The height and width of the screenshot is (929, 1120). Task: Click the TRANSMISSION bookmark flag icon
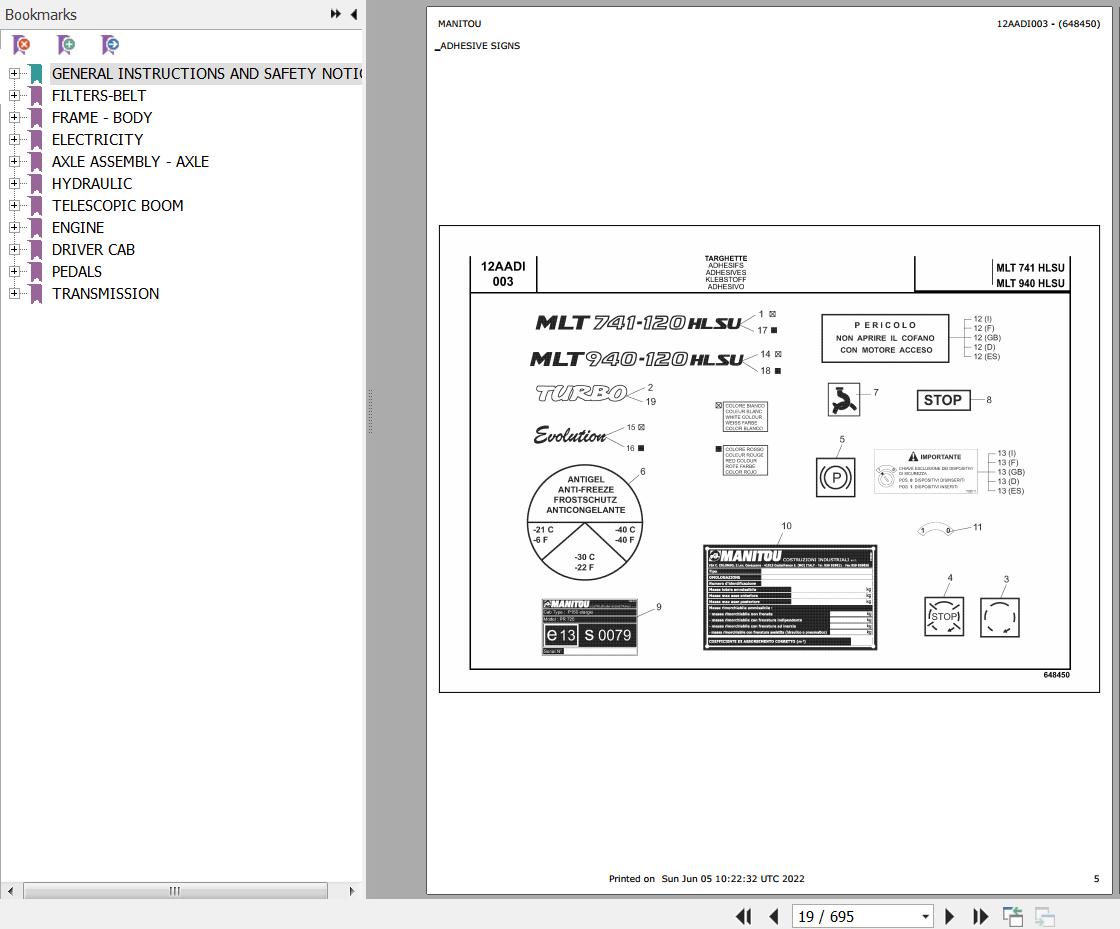pyautogui.click(x=36, y=293)
